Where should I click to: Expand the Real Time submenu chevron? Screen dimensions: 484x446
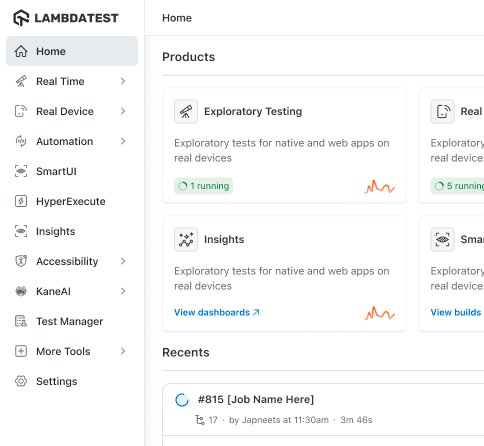coord(123,81)
